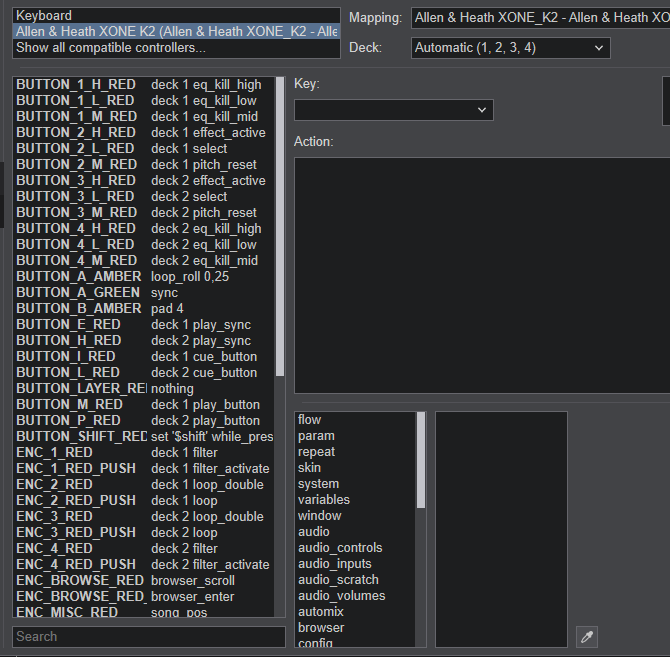Select ENC_3_RED deck 2 loop_double

point(144,517)
